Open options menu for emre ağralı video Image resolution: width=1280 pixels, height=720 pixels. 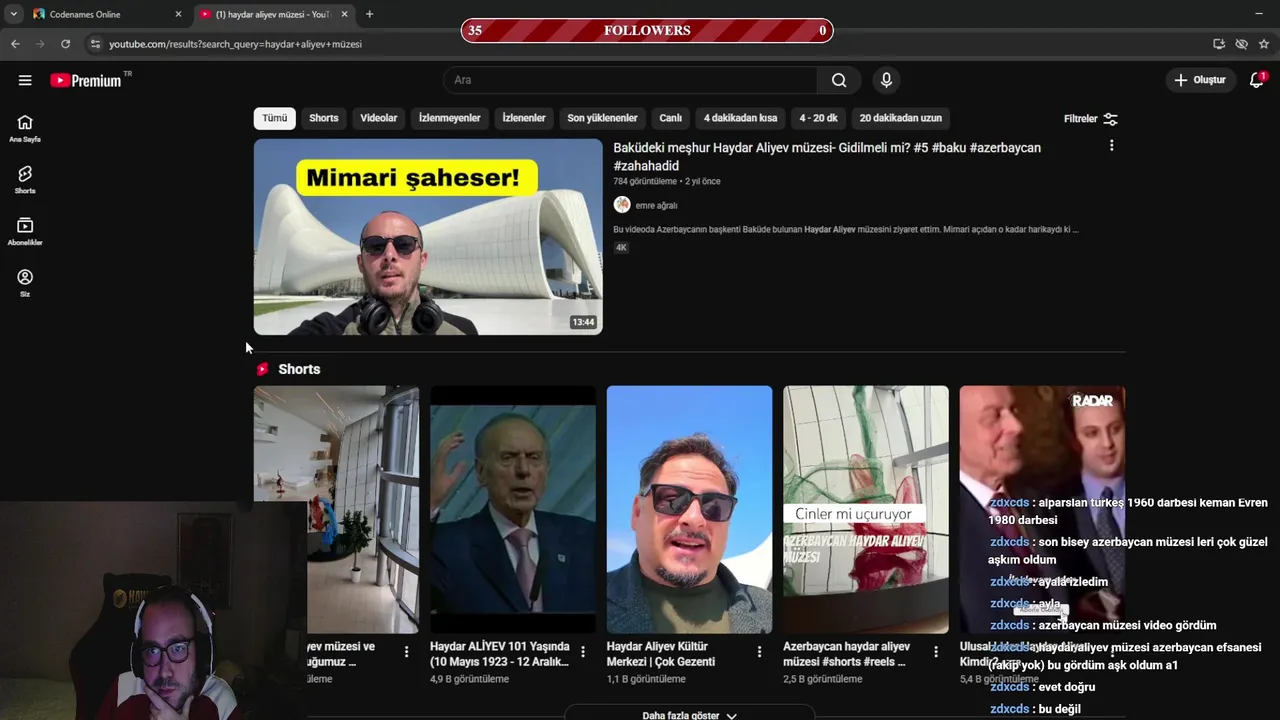1111,146
